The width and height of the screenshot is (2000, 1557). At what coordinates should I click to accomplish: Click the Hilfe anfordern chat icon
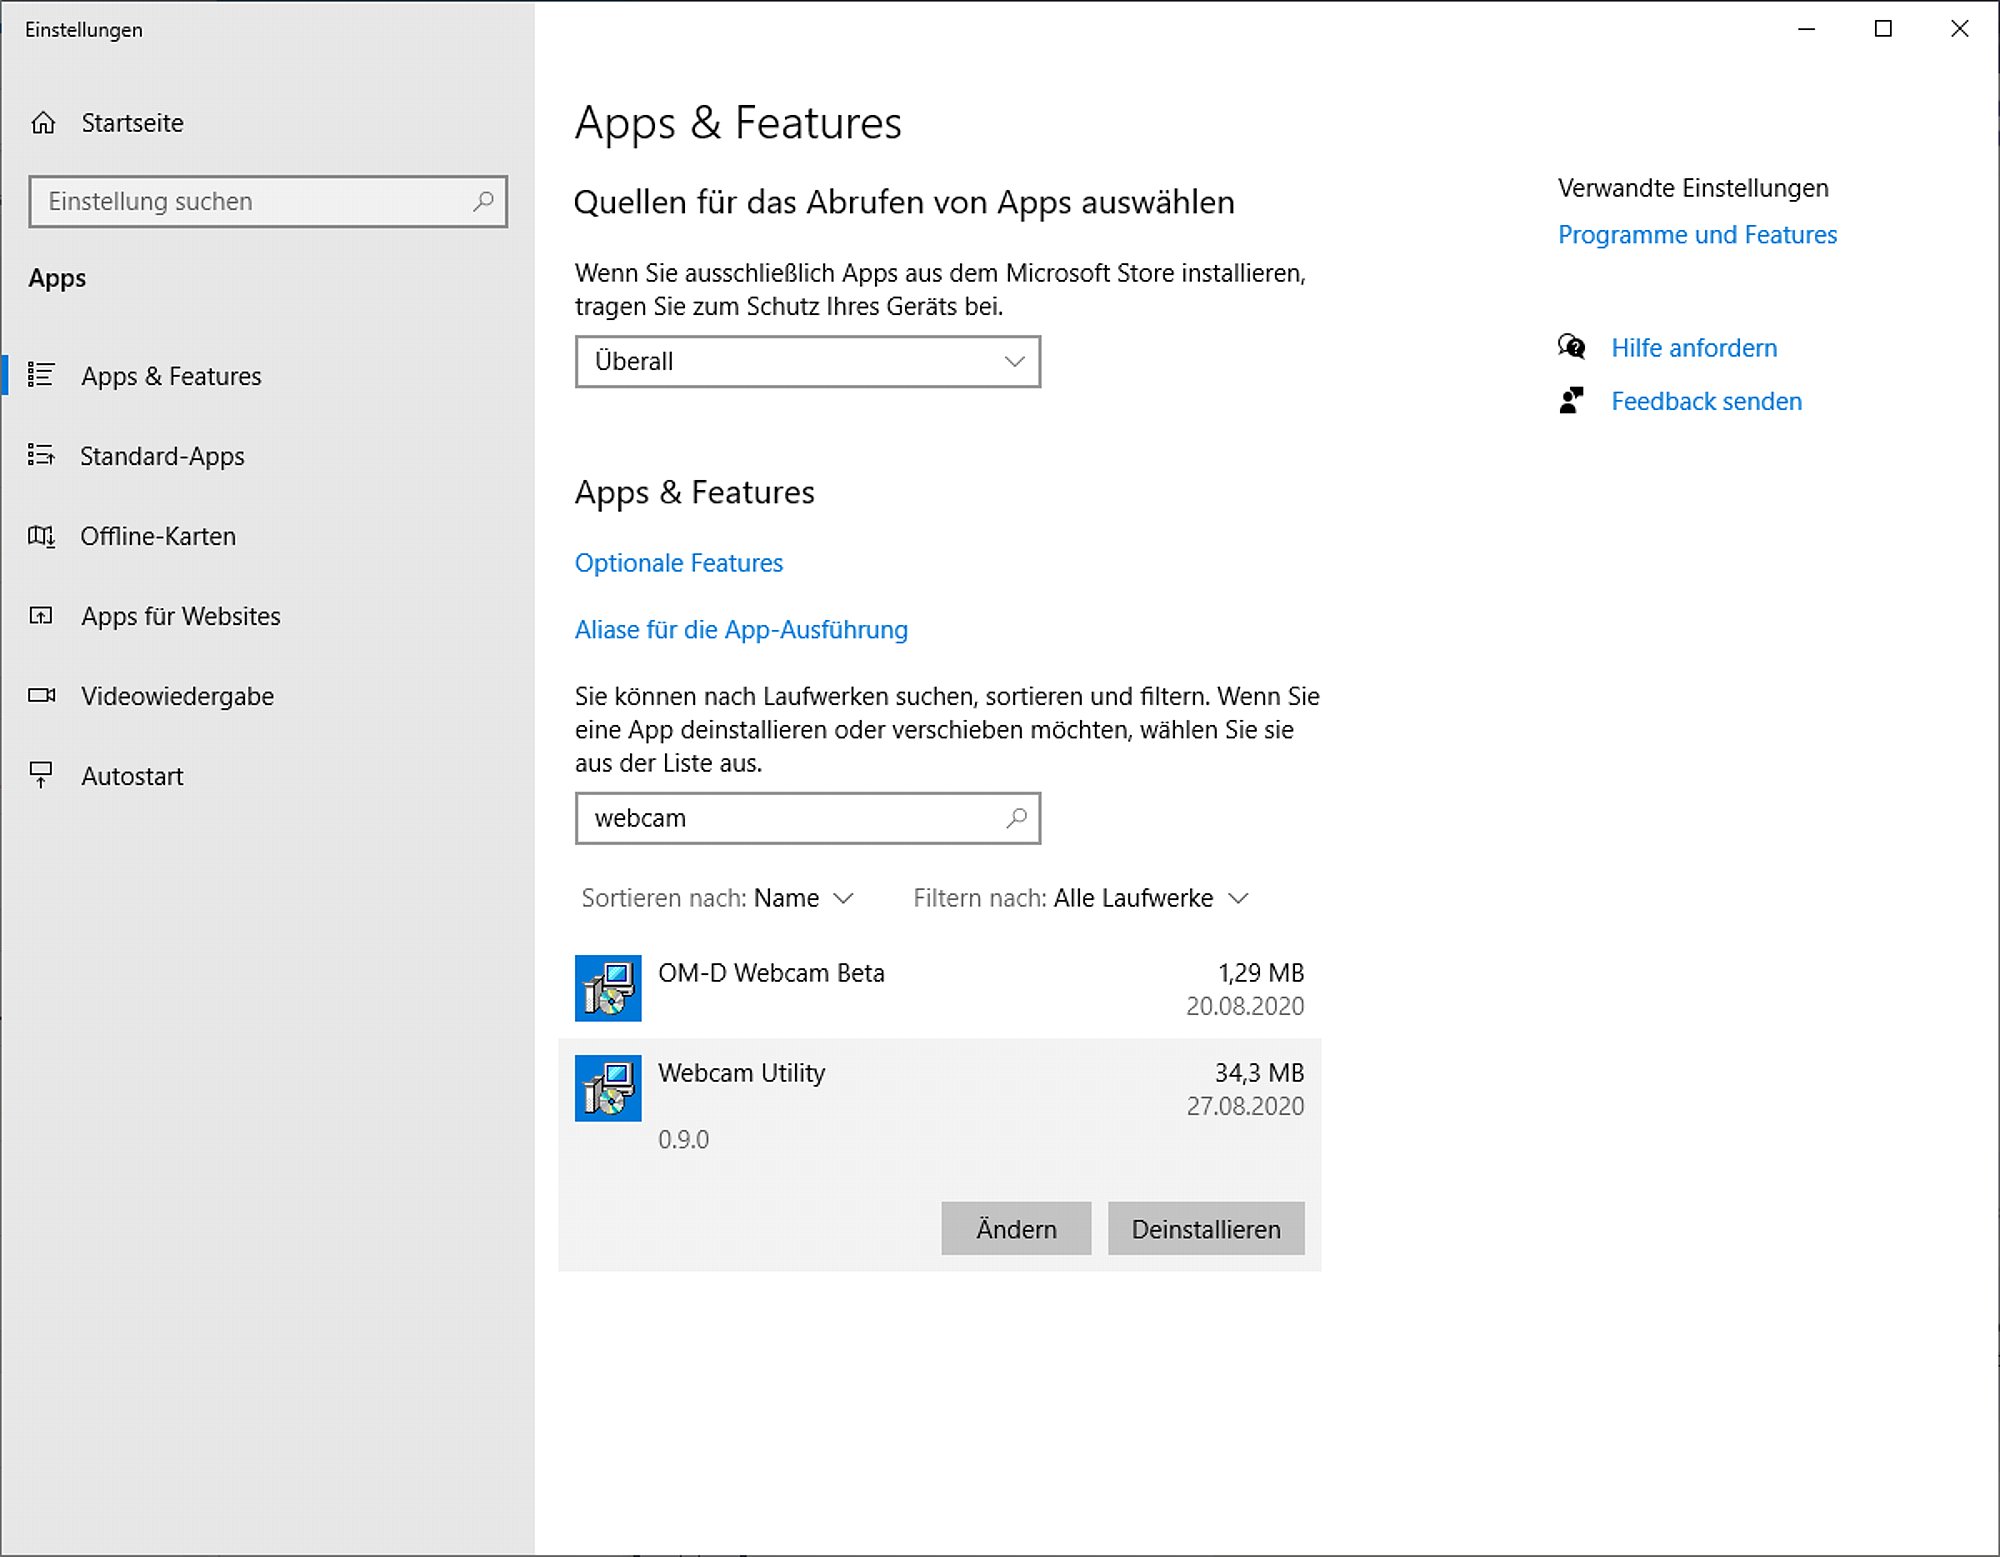(x=1571, y=347)
